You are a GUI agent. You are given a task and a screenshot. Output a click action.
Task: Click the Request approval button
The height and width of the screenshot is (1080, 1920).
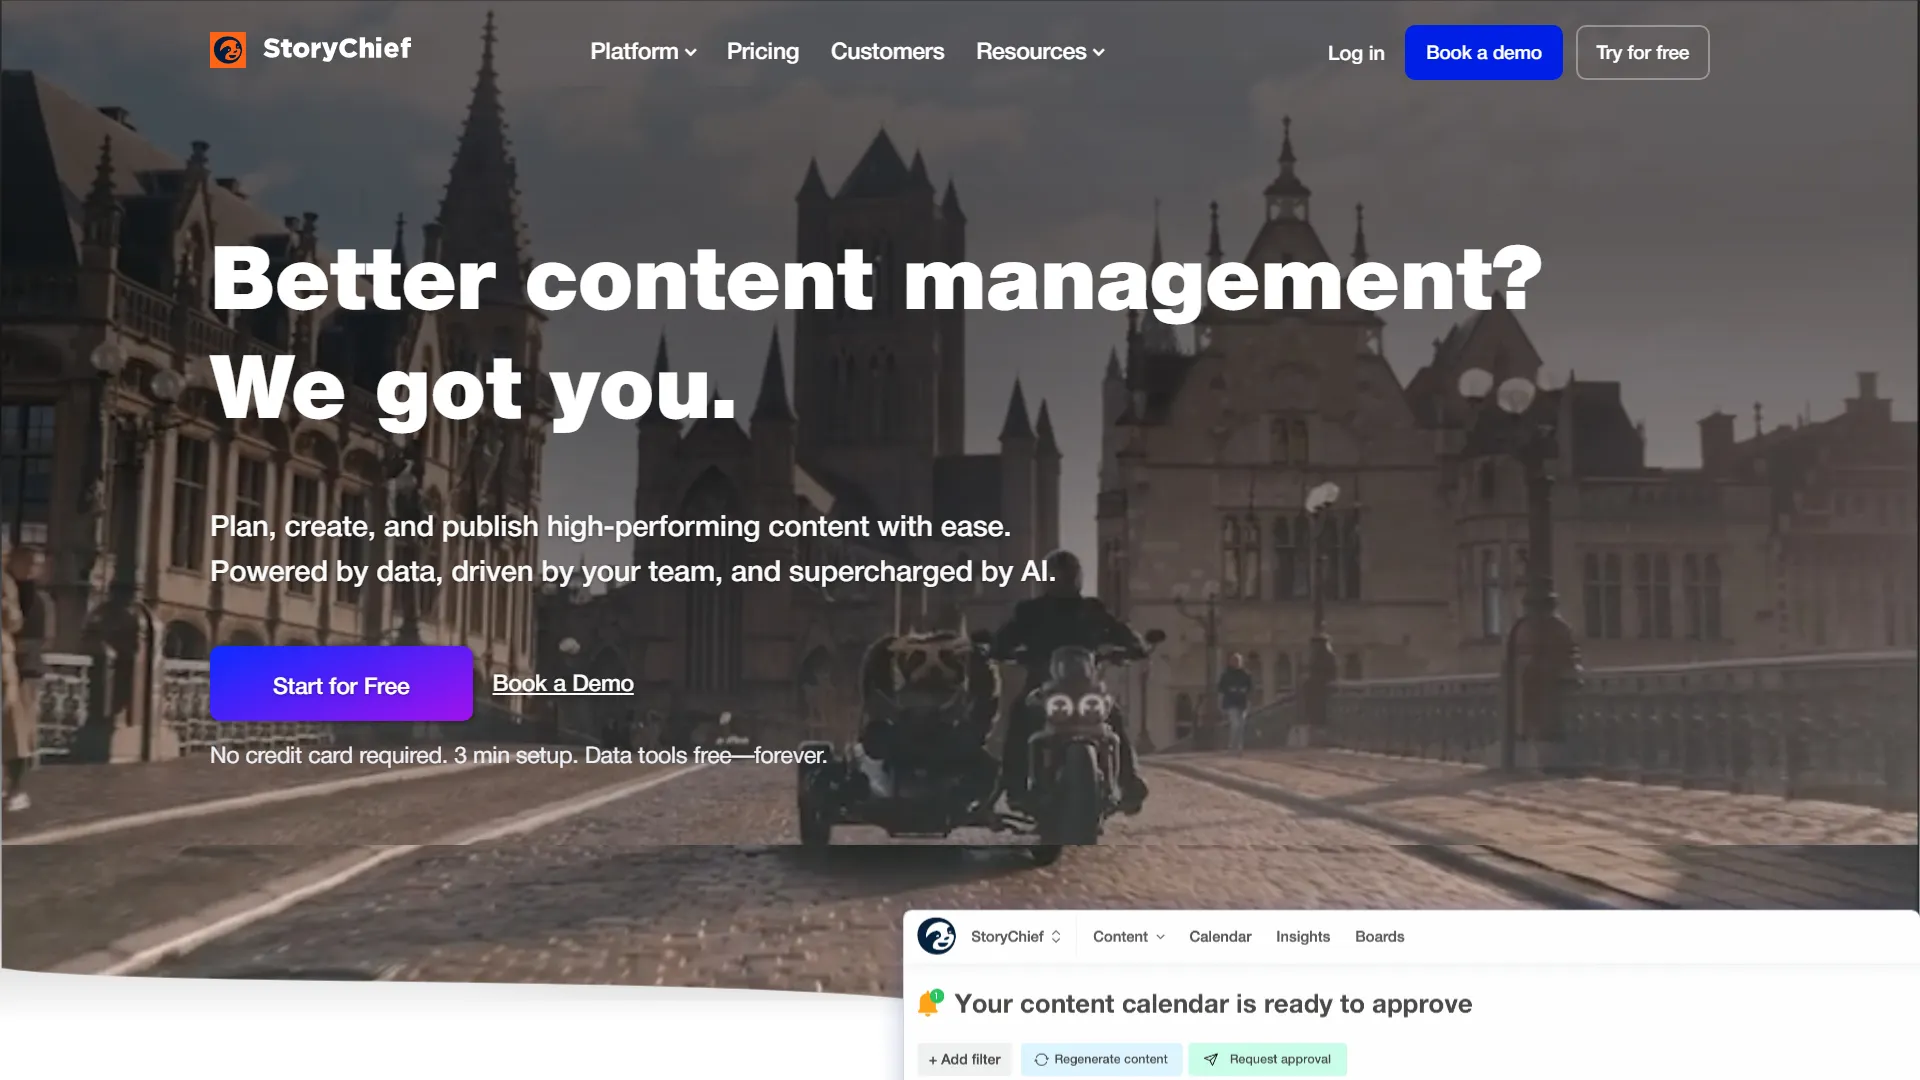pos(1267,1059)
